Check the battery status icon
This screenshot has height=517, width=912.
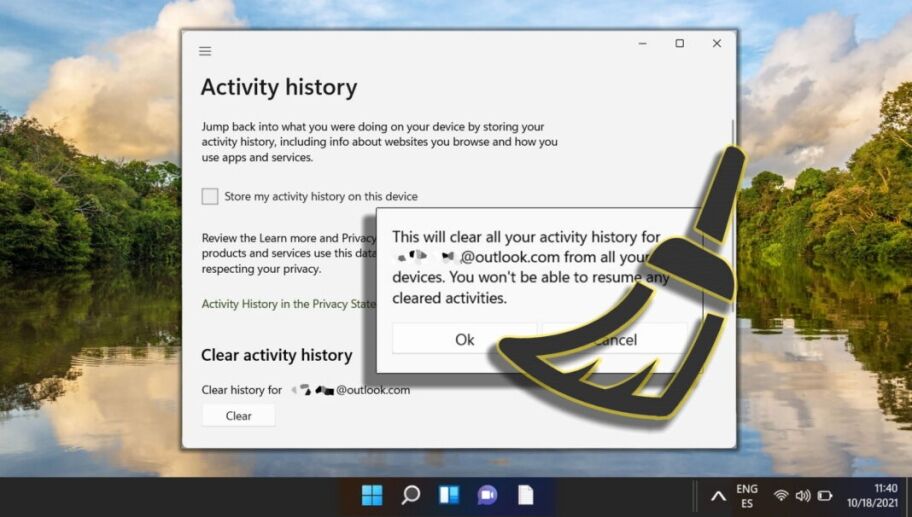(x=825, y=495)
